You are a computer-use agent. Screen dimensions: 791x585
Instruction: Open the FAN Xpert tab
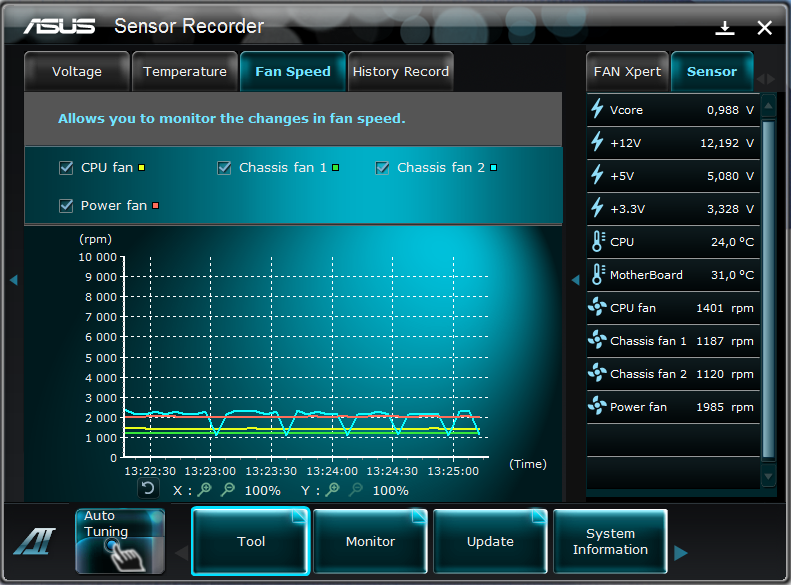point(627,72)
